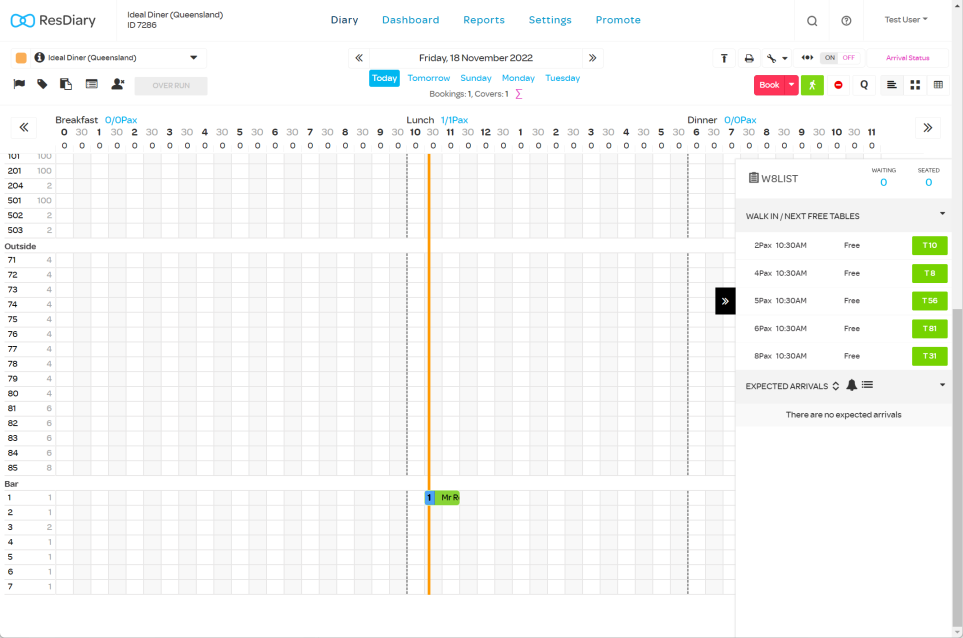Open the Reports menu in the navigation bar
Viewport: 963px width, 638px height.
pyautogui.click(x=483, y=20)
